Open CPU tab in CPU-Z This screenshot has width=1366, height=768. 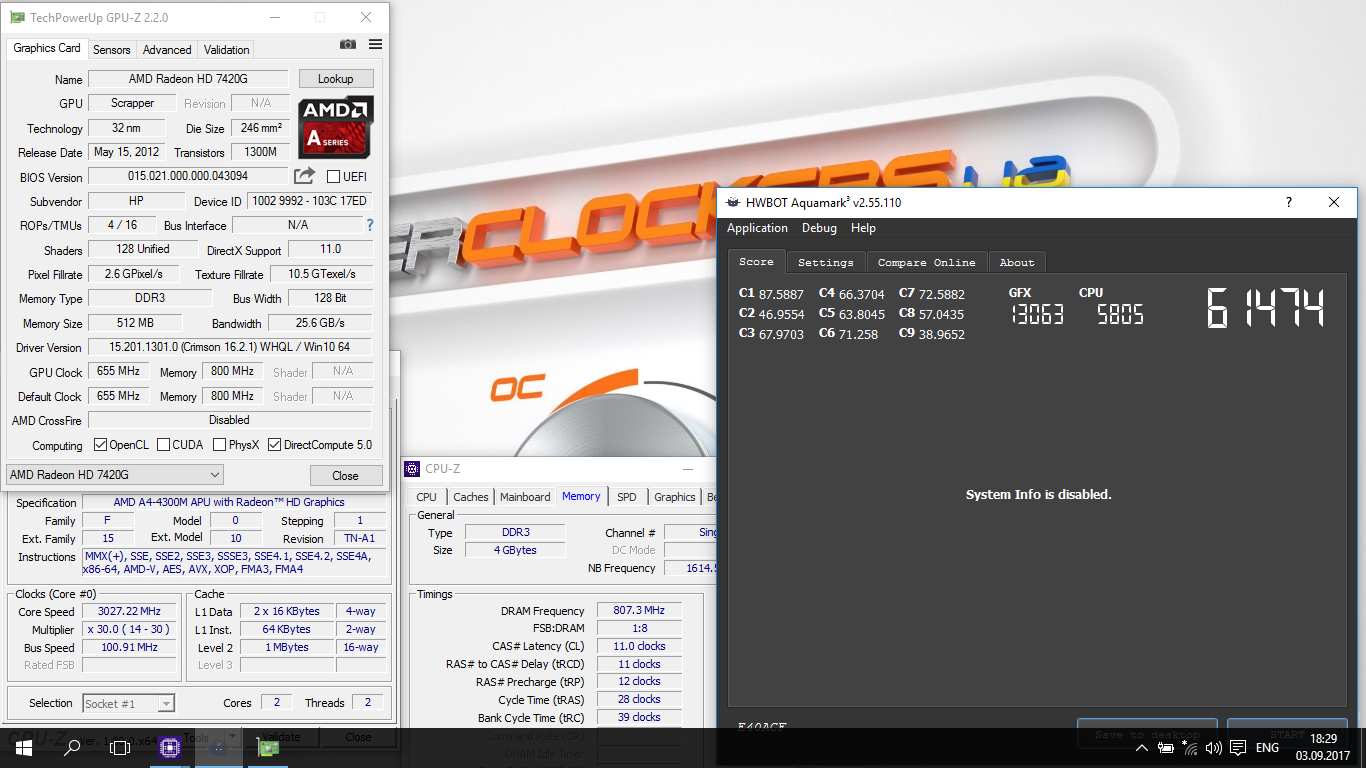pyautogui.click(x=426, y=497)
